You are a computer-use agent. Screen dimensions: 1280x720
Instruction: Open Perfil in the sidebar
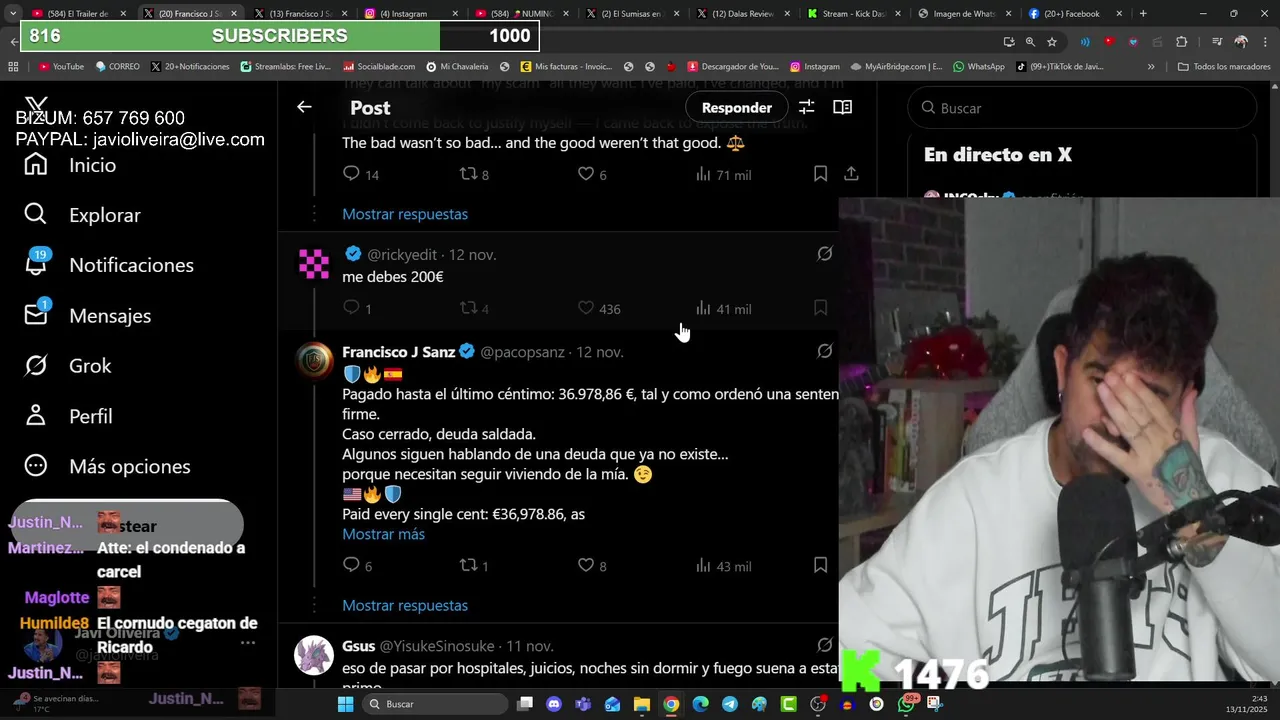[68, 416]
